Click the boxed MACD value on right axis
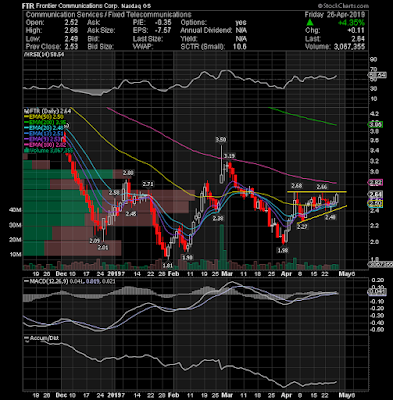The width and height of the screenshot is (393, 400). [377, 292]
